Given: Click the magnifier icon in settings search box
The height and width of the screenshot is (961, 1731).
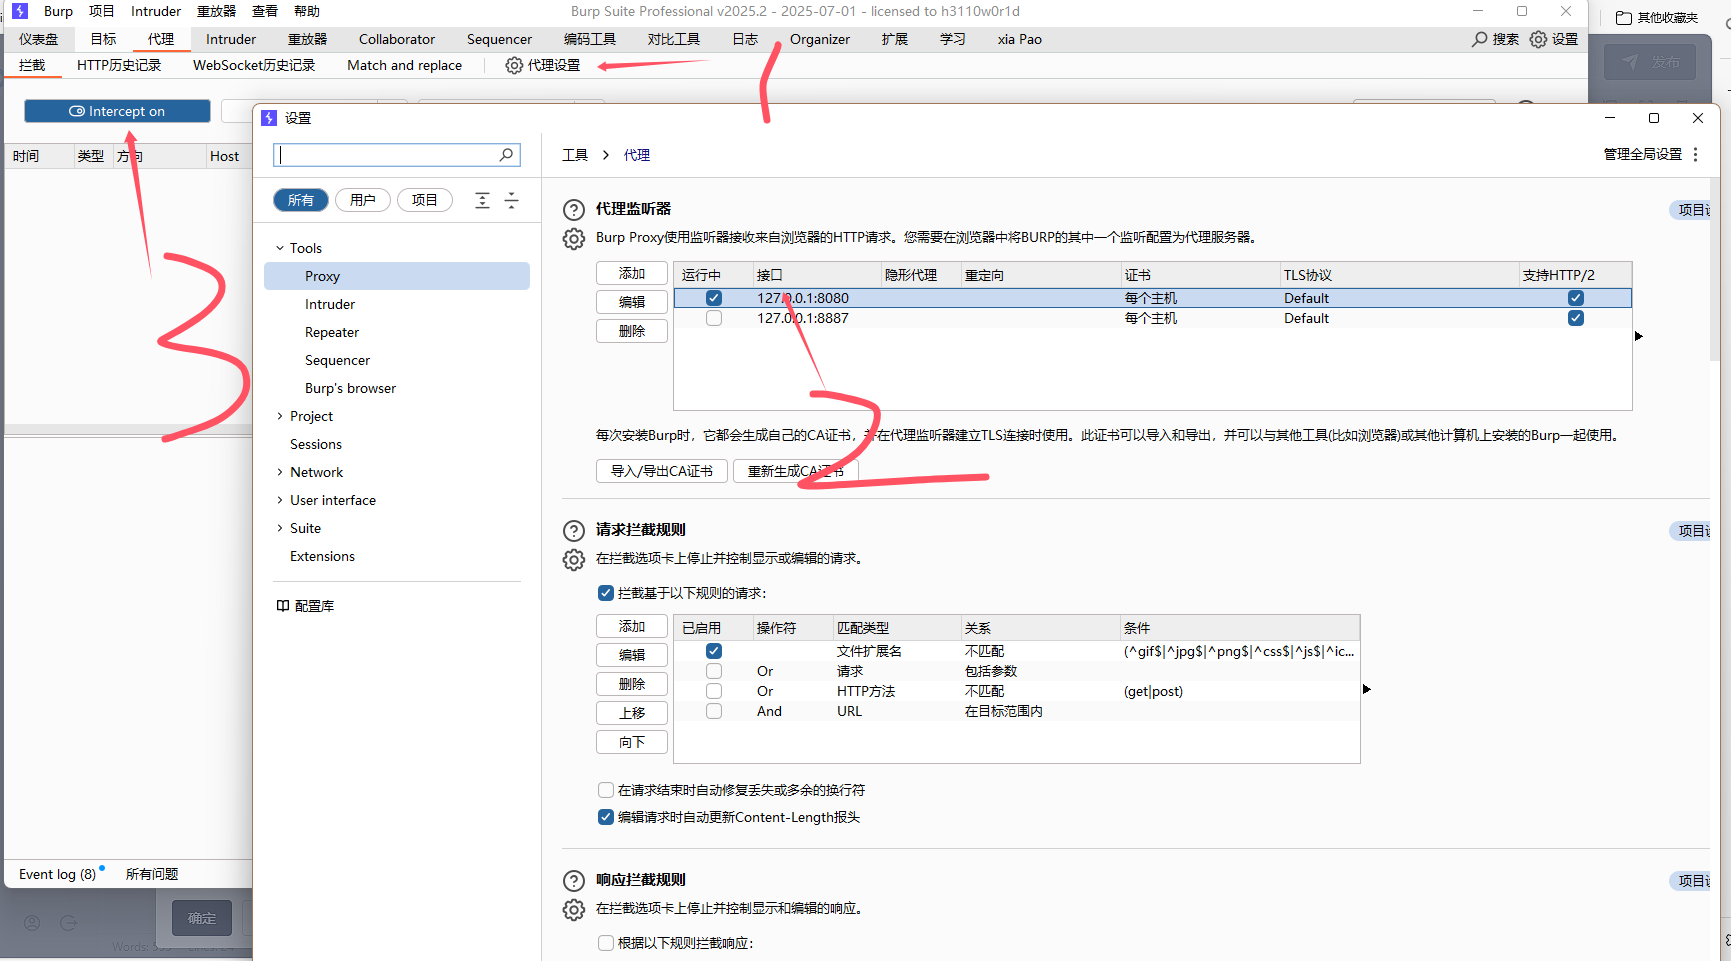Looking at the screenshot, I should pyautogui.click(x=506, y=155).
